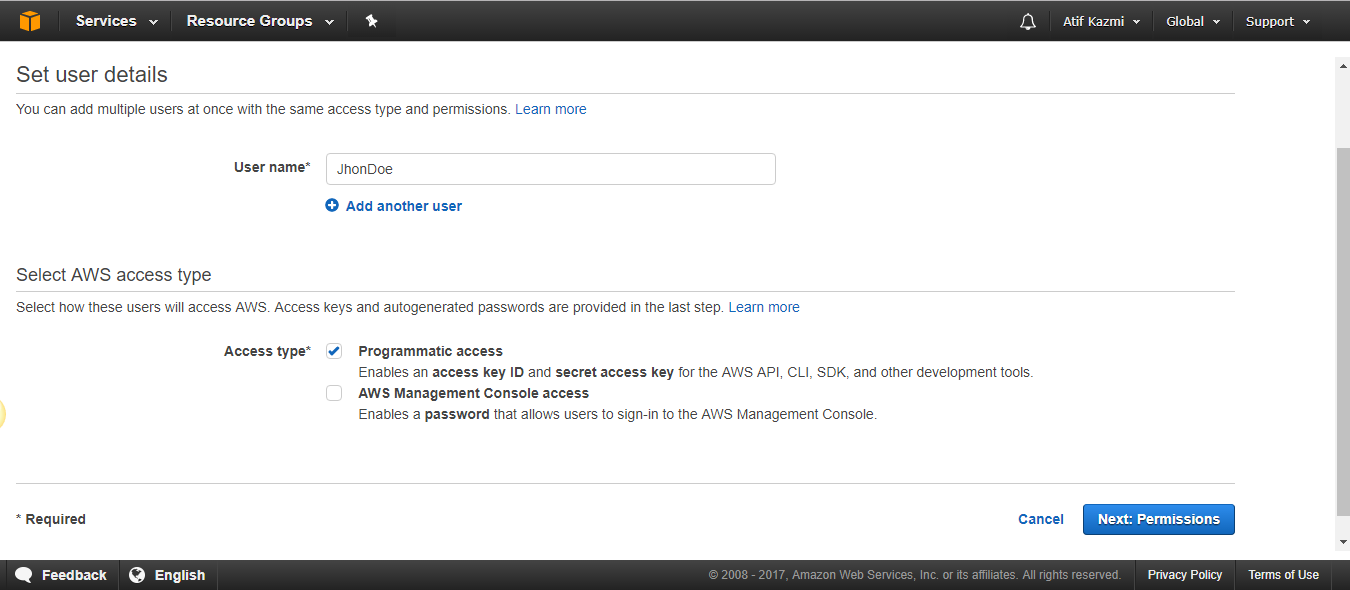Click the scrollbar down arrow
The width and height of the screenshot is (1350, 590).
1342,543
